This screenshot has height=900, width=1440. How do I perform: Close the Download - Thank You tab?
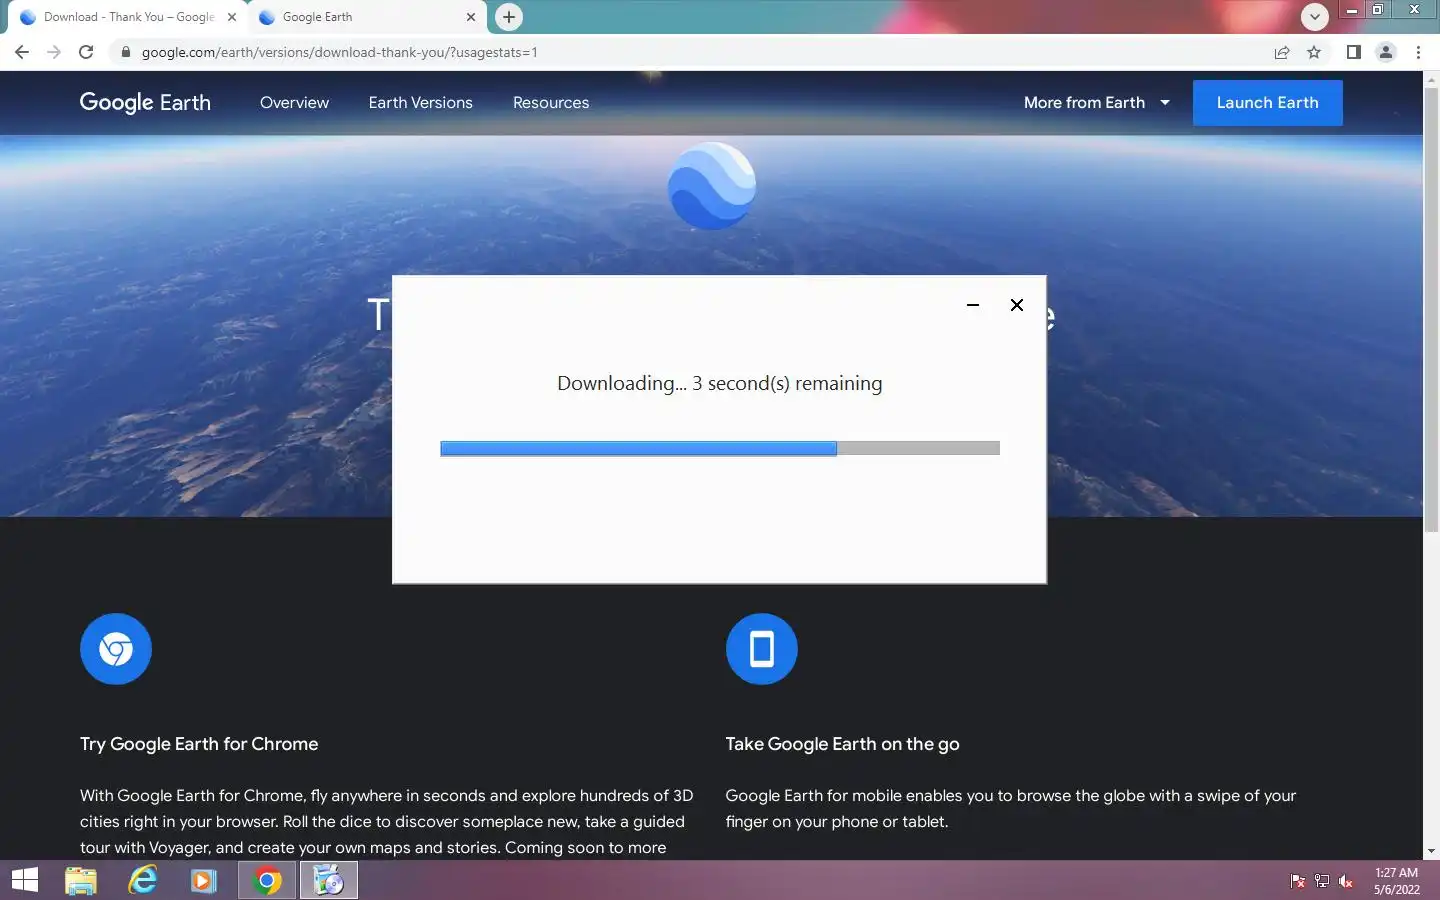click(x=232, y=17)
